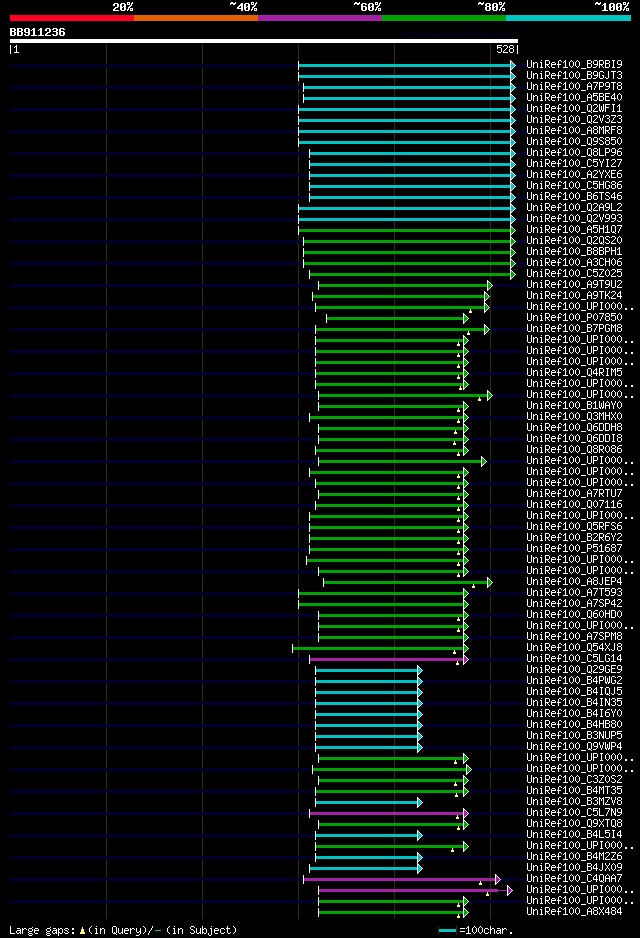Click the query name BB911236

point(37,32)
